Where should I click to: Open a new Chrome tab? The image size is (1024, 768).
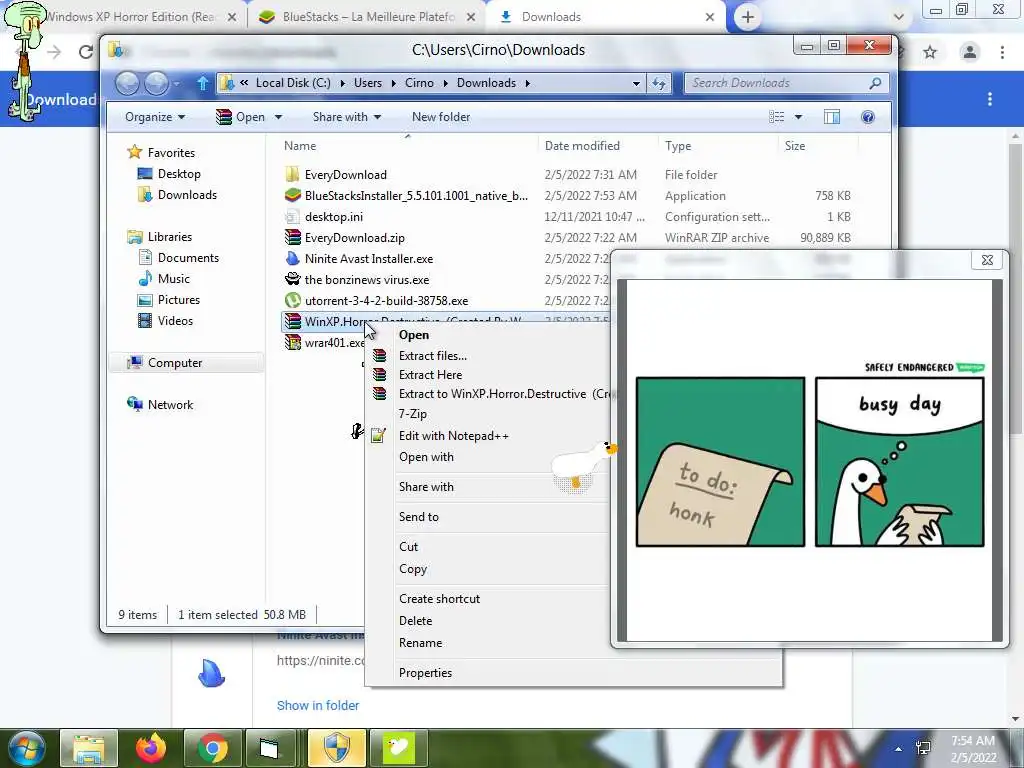click(x=748, y=17)
